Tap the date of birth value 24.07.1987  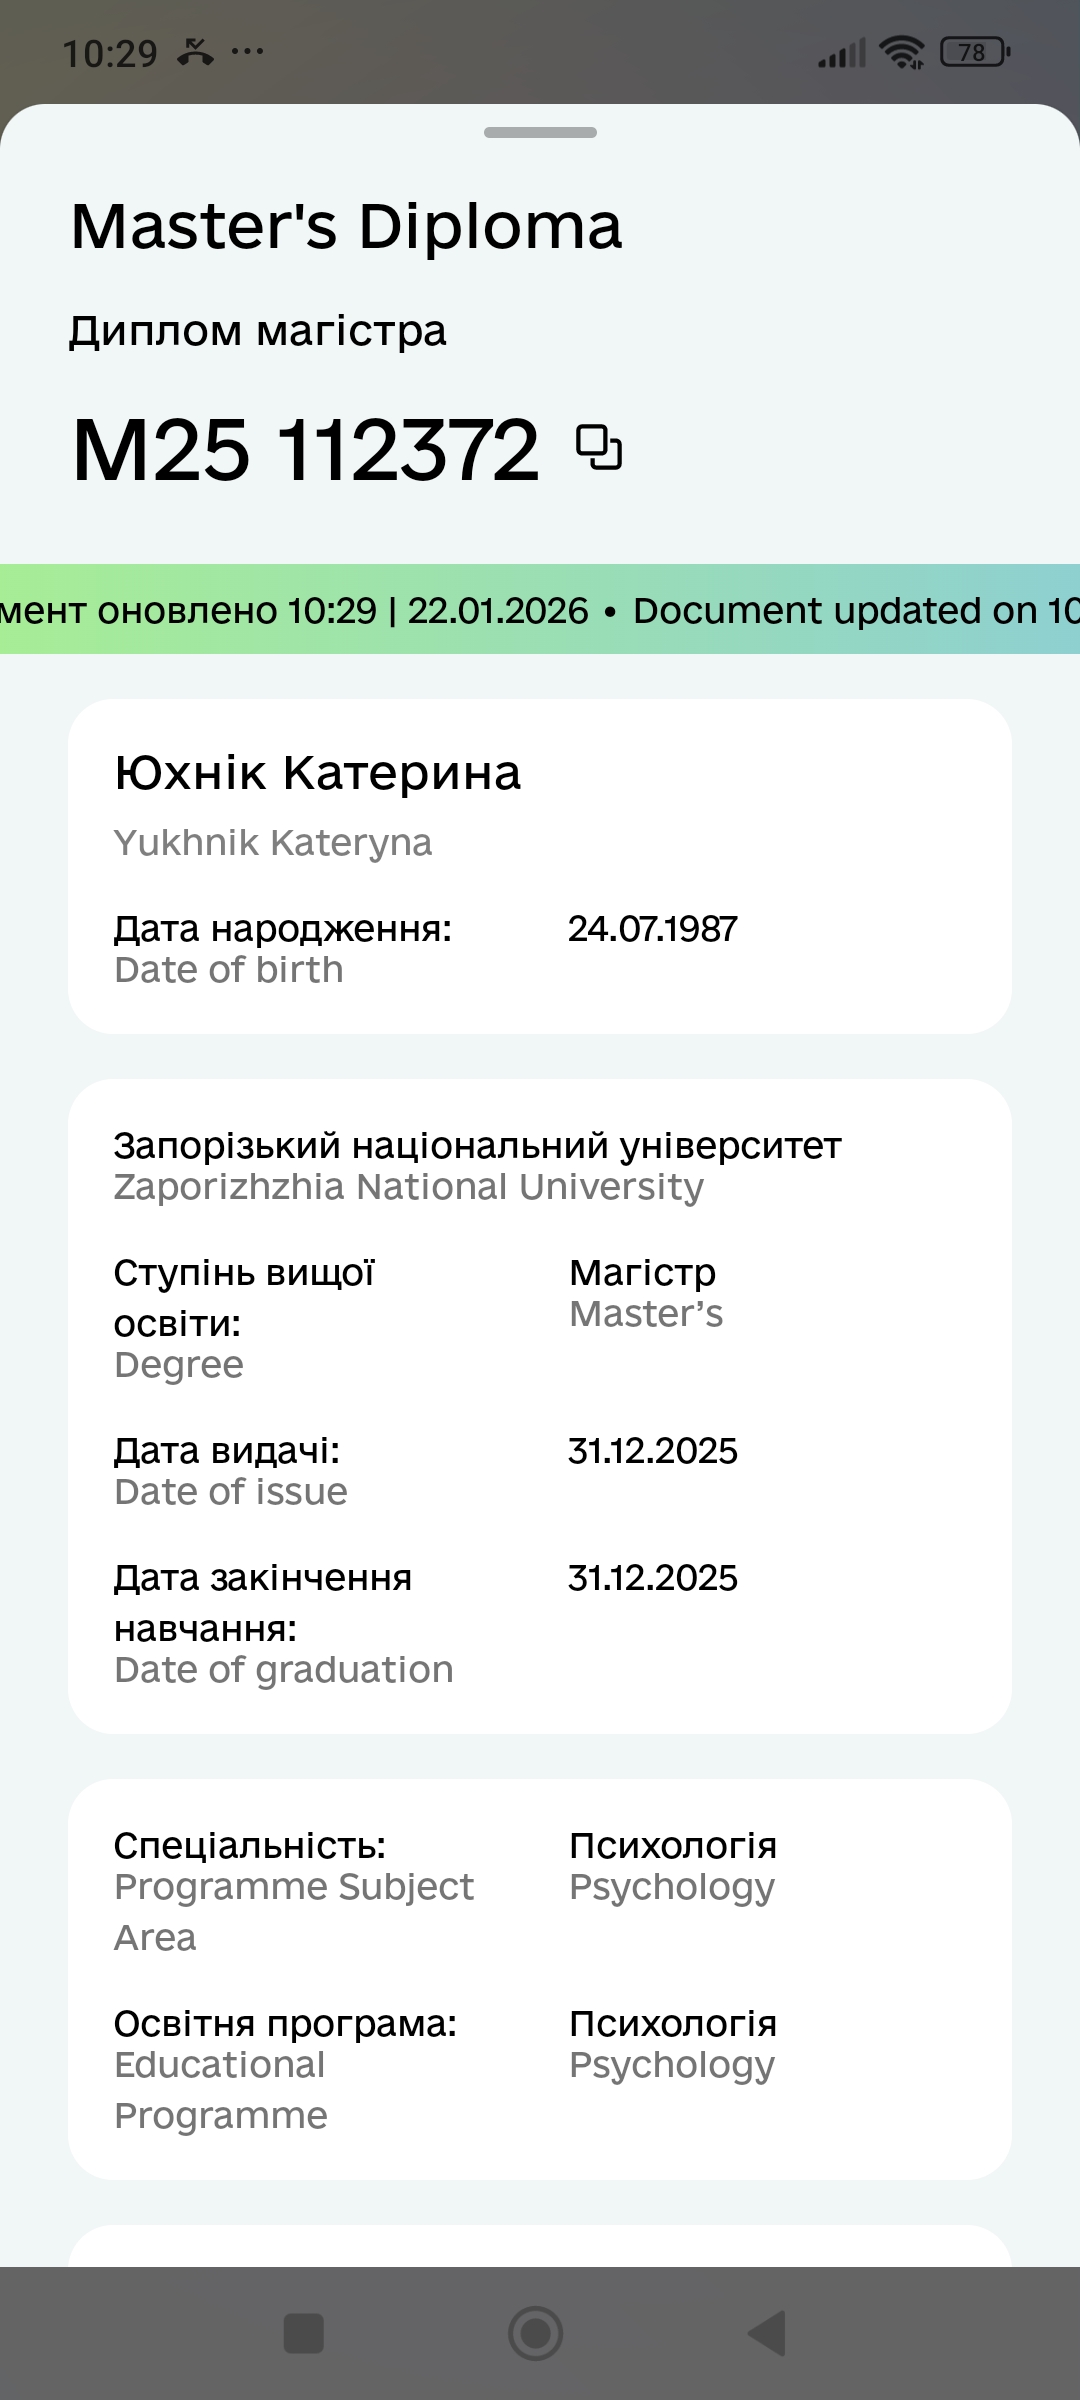coord(652,929)
